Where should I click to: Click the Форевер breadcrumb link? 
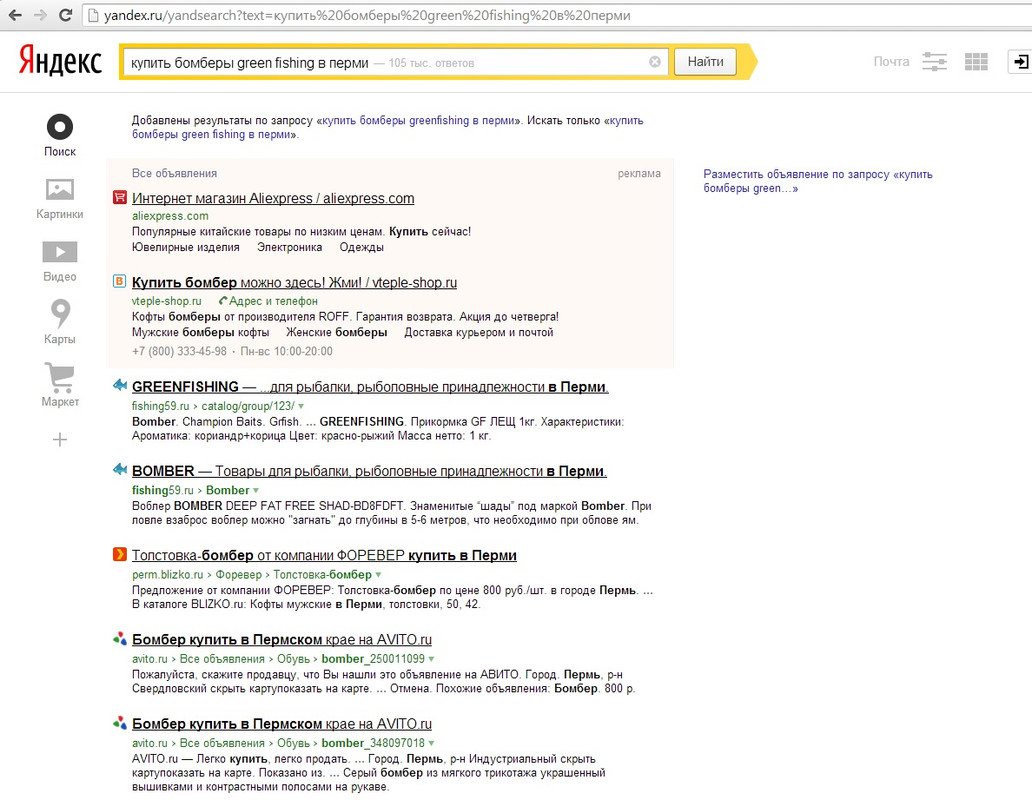(238, 574)
